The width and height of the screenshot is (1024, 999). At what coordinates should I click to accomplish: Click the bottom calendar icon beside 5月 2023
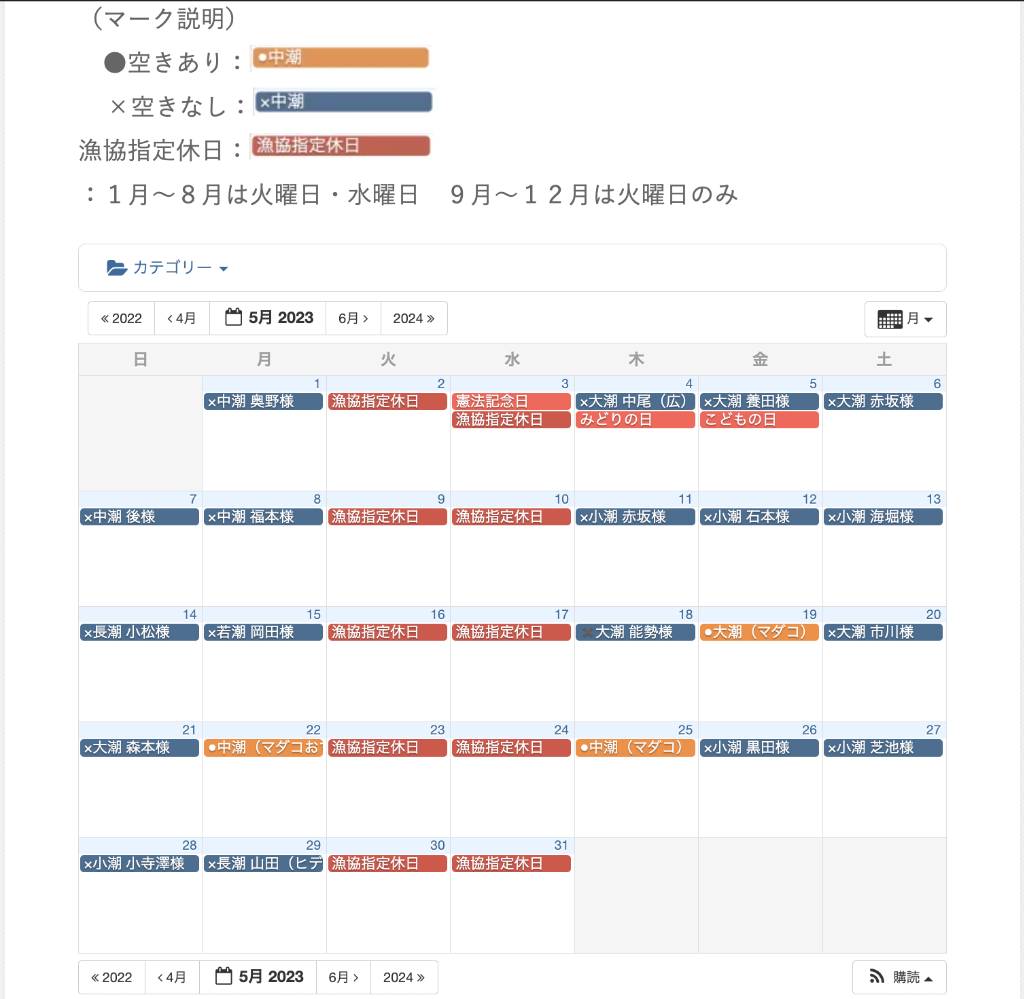tap(224, 977)
